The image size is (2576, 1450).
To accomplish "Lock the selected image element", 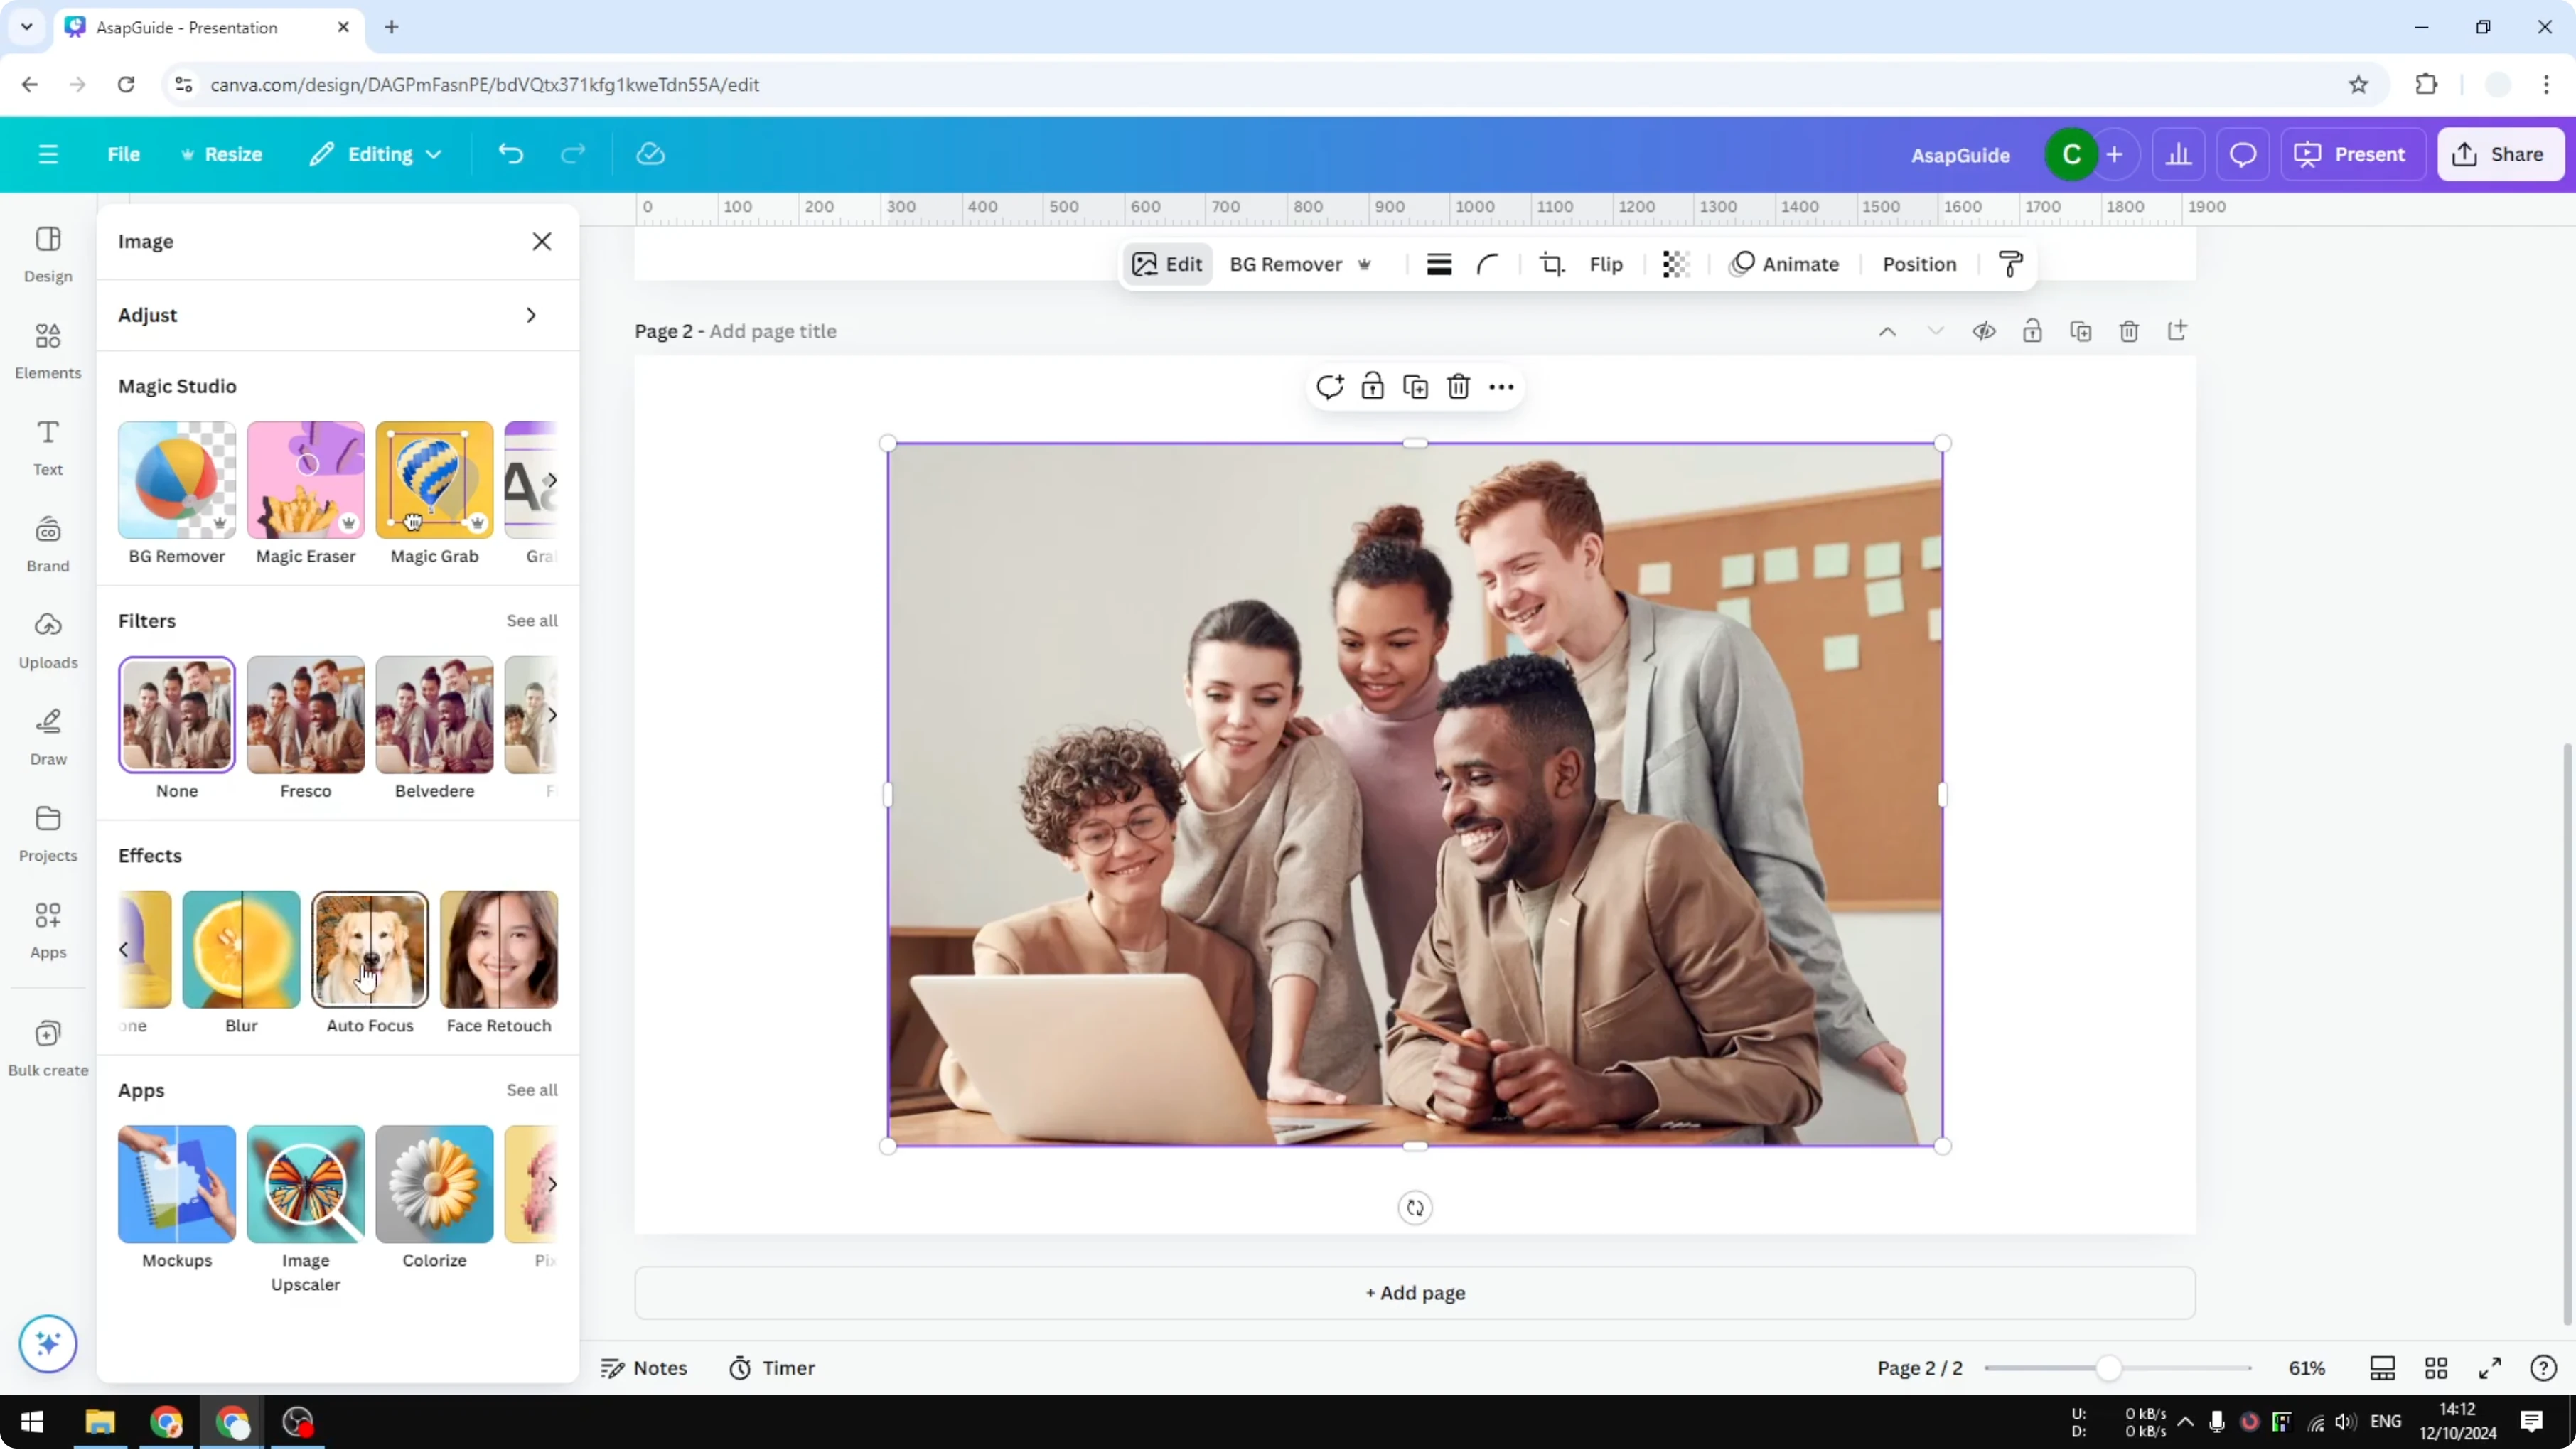I will click(1372, 386).
